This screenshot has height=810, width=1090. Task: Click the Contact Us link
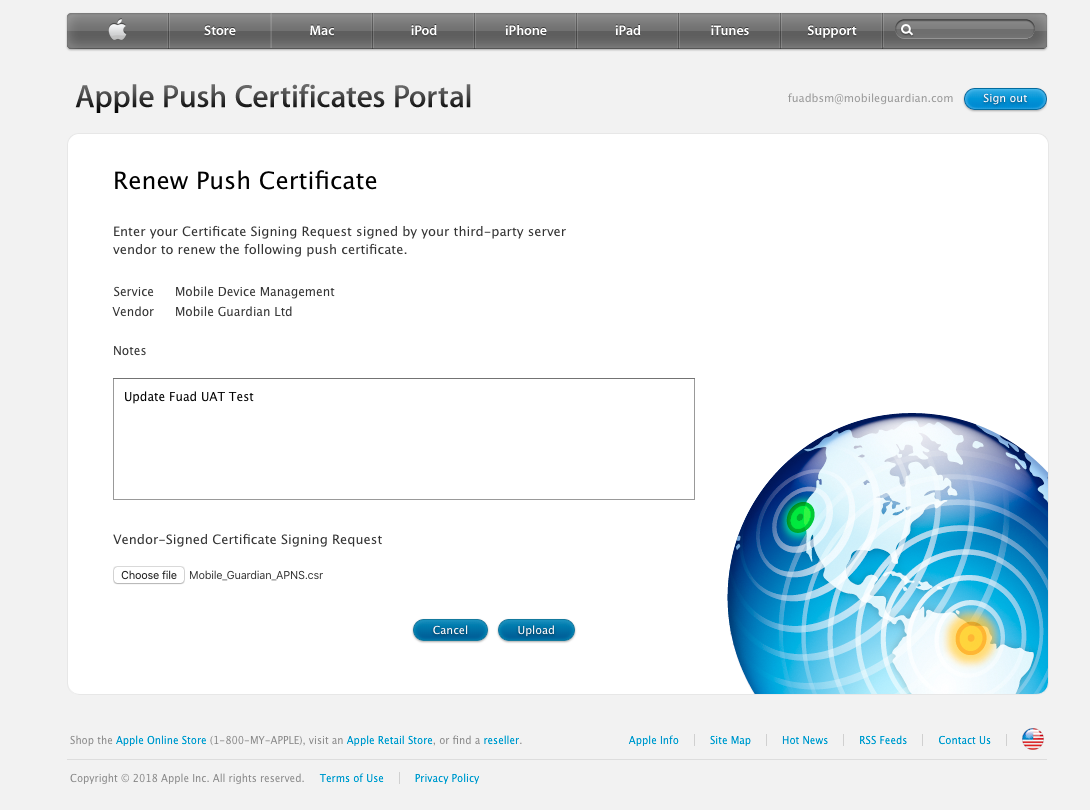(x=964, y=740)
